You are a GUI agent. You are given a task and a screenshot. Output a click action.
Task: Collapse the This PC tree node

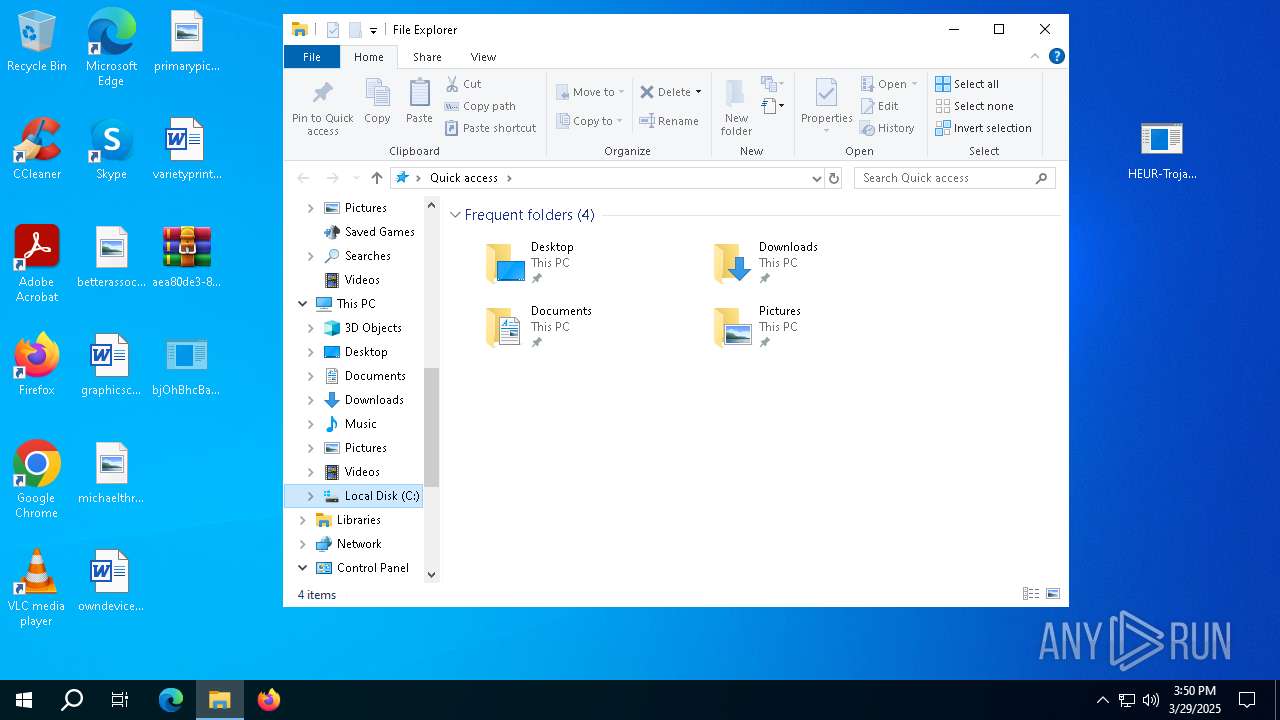click(x=302, y=304)
